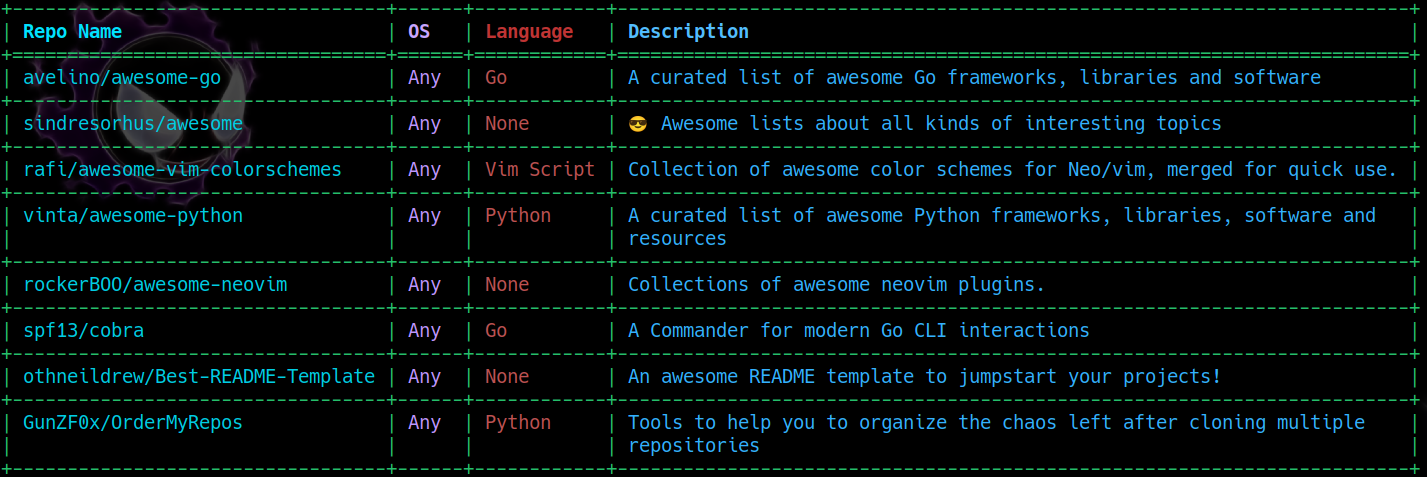Click the "Any" OS cell for spf13/cobra

point(424,330)
